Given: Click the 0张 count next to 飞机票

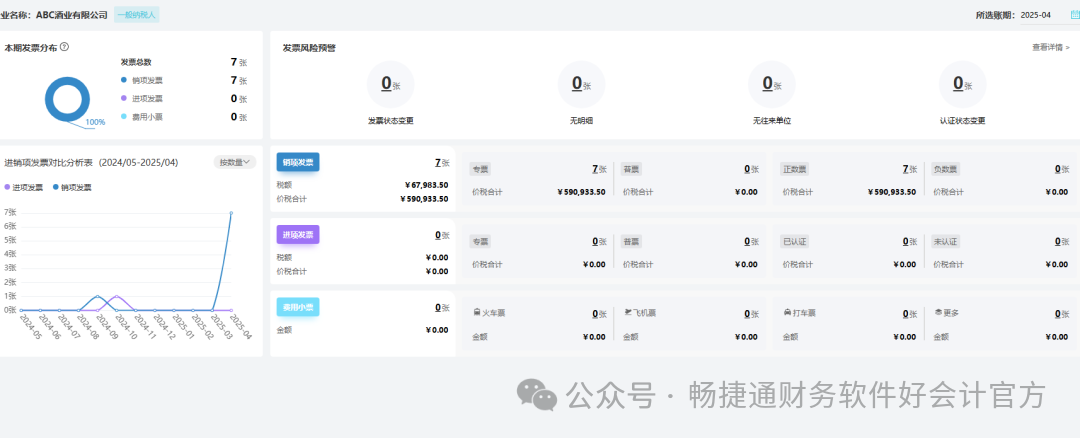Looking at the screenshot, I should [751, 314].
